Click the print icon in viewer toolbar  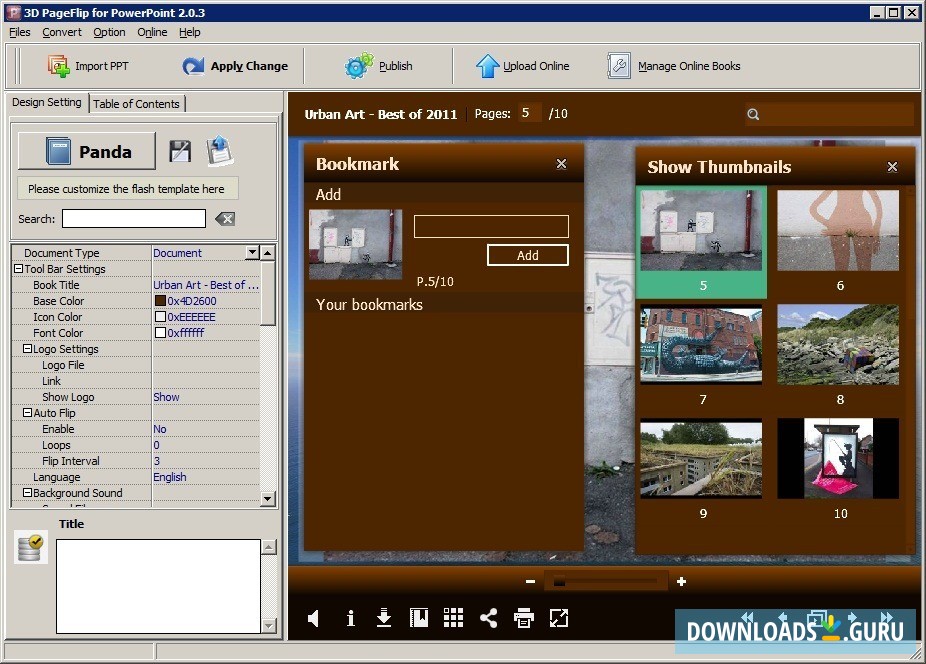click(524, 618)
